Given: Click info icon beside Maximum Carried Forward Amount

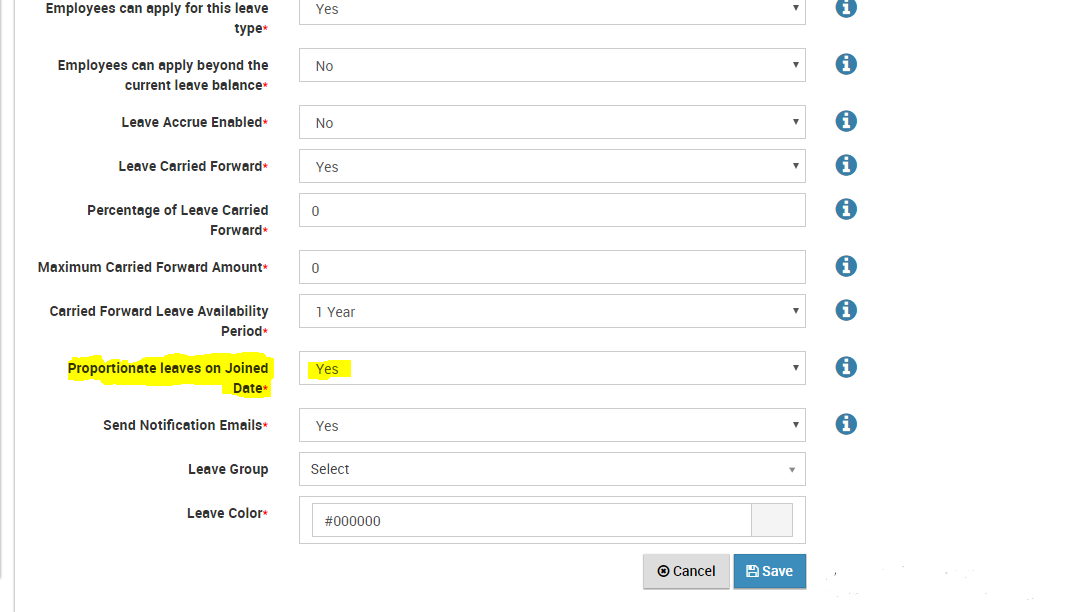Looking at the screenshot, I should 846,266.
